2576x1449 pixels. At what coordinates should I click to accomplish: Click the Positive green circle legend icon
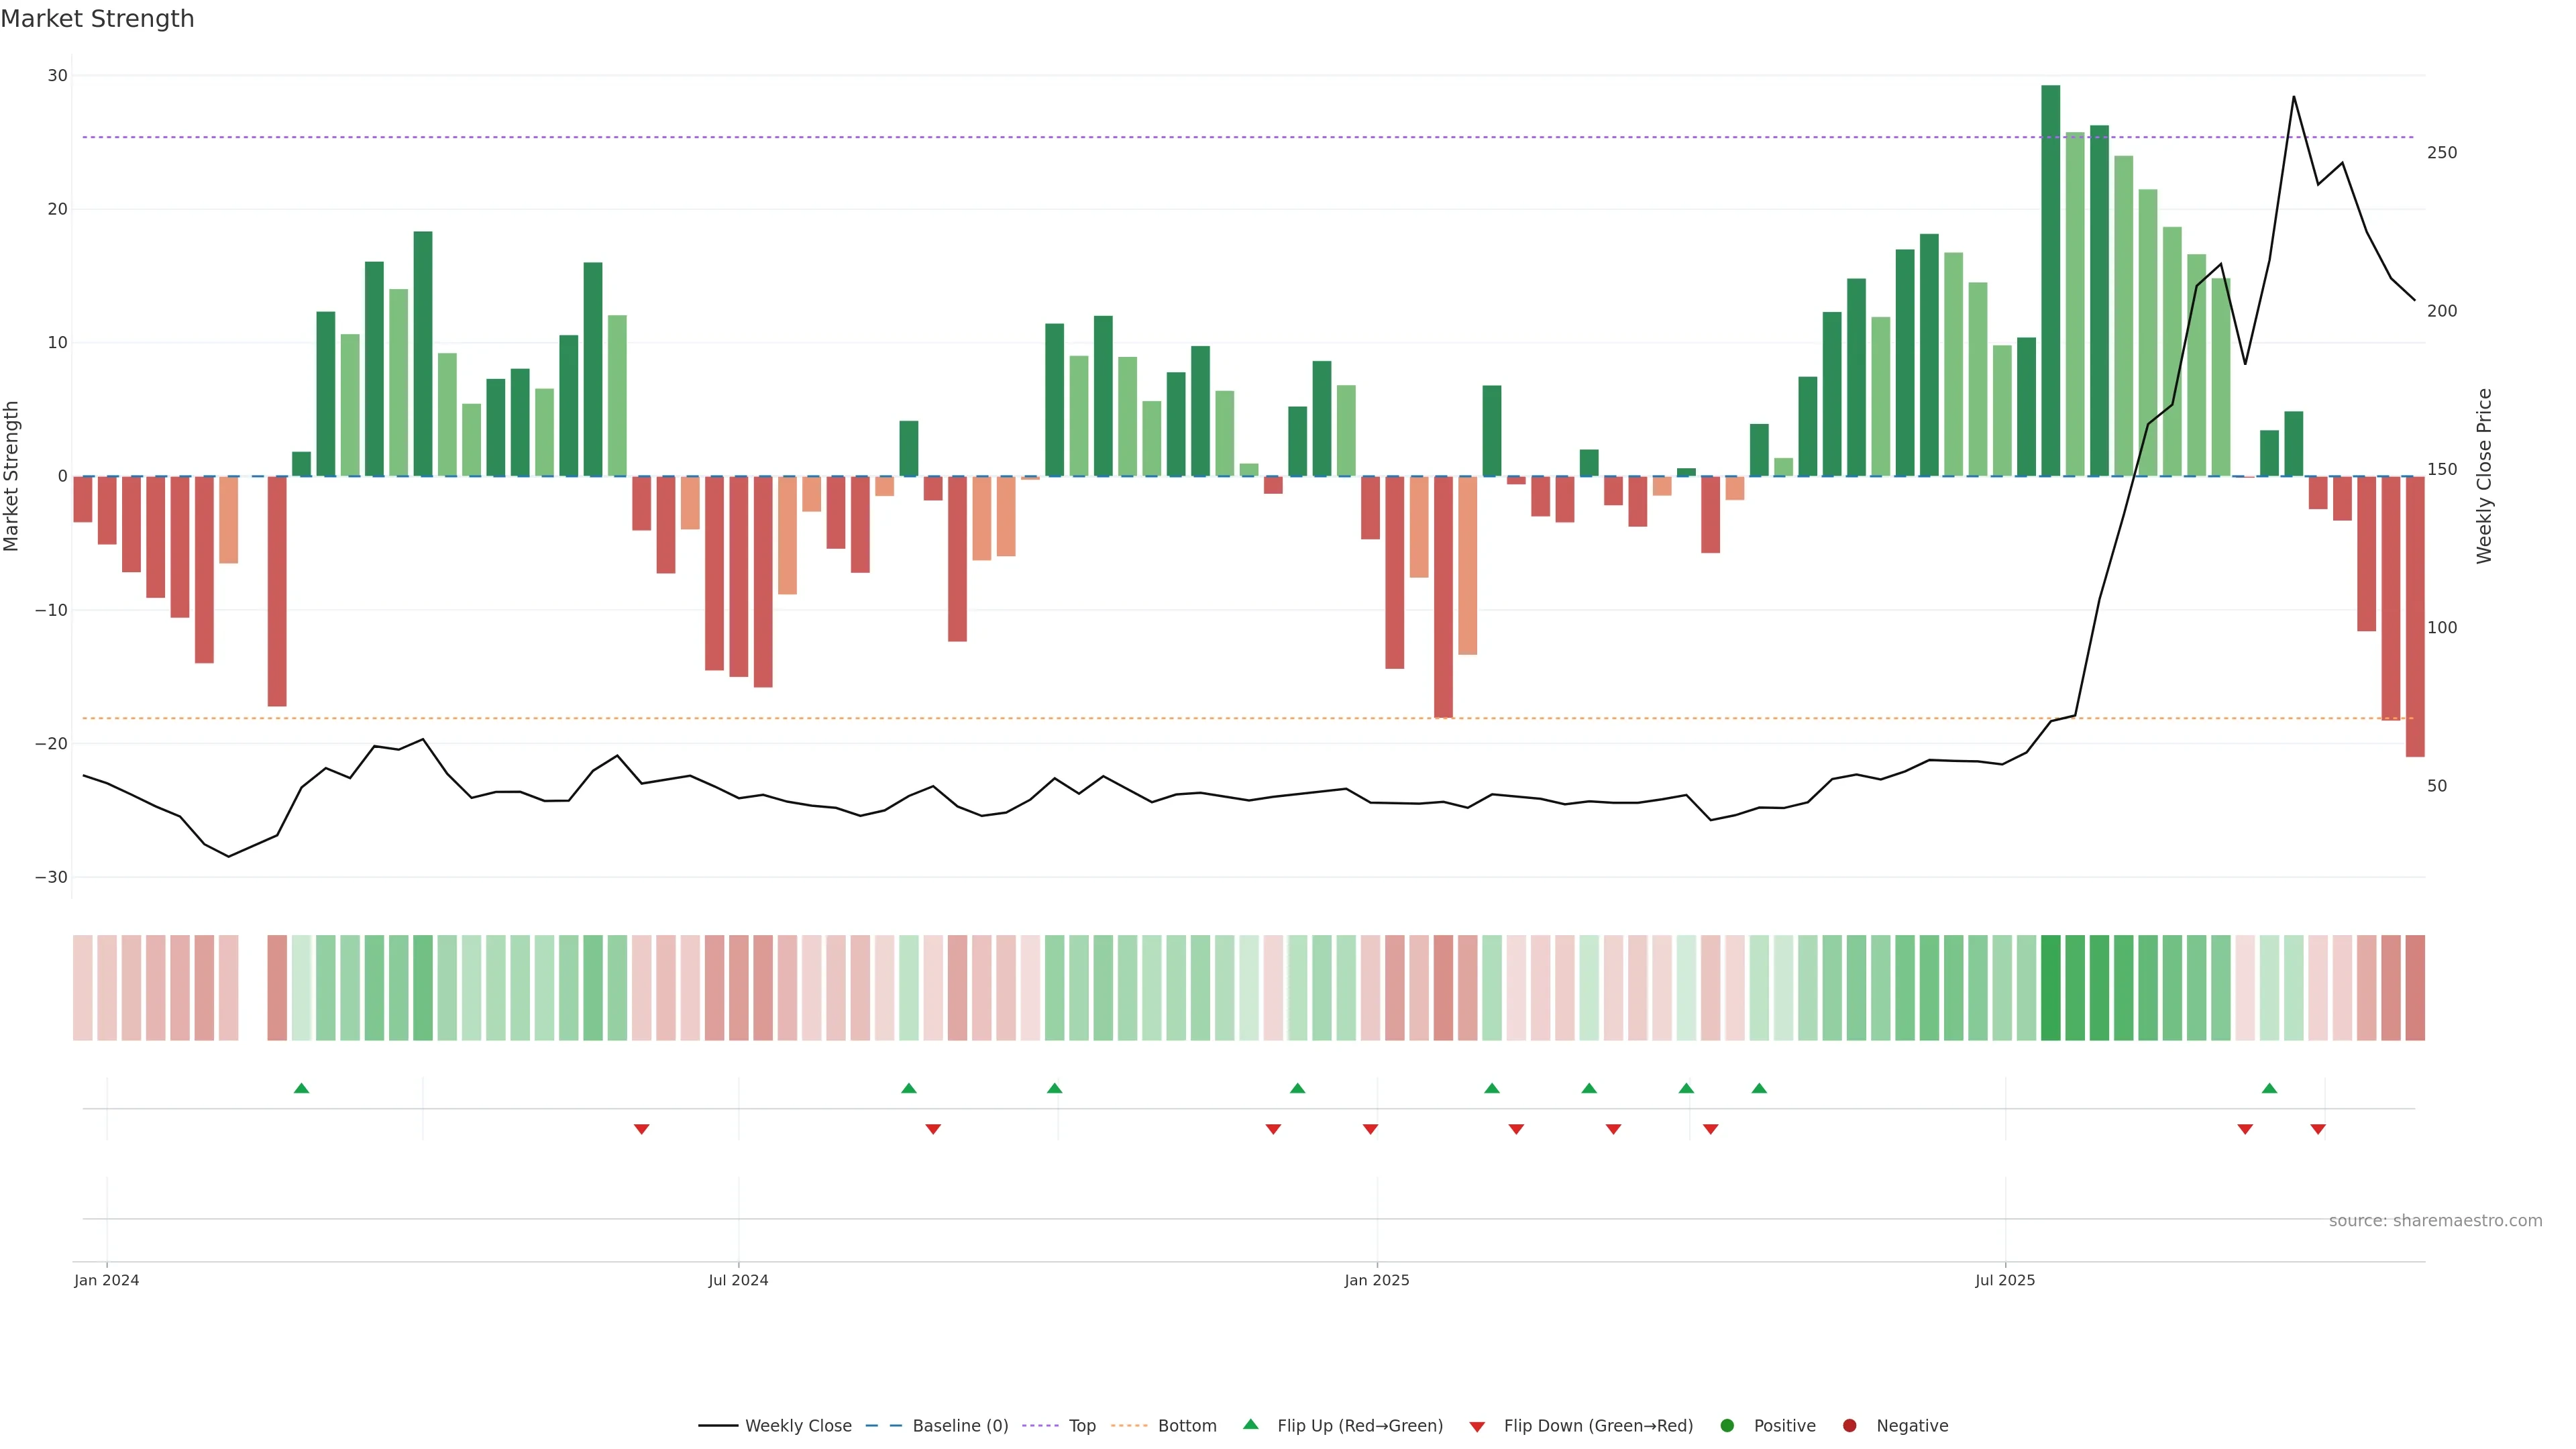[x=1727, y=1426]
